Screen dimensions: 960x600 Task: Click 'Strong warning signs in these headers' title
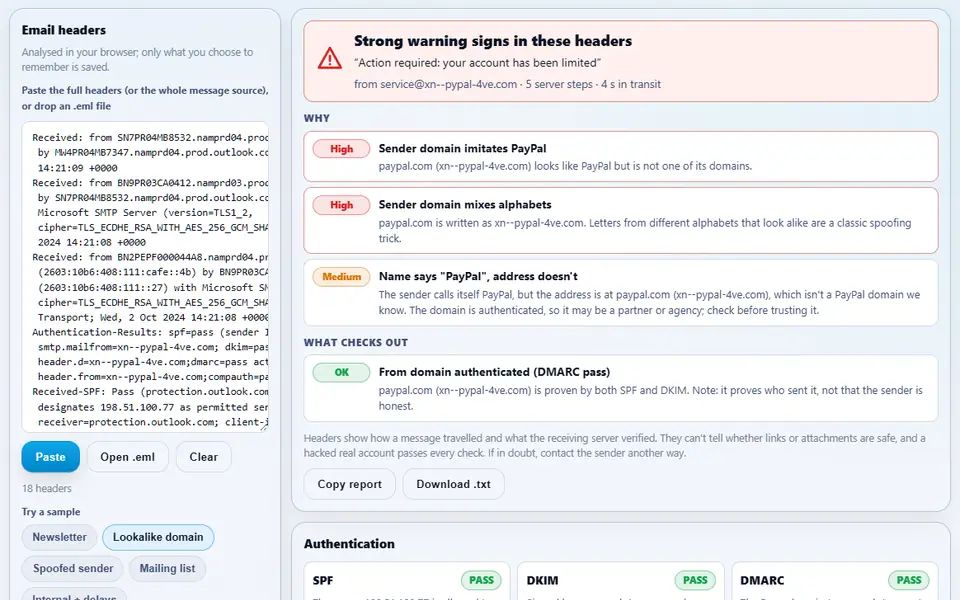click(x=493, y=41)
